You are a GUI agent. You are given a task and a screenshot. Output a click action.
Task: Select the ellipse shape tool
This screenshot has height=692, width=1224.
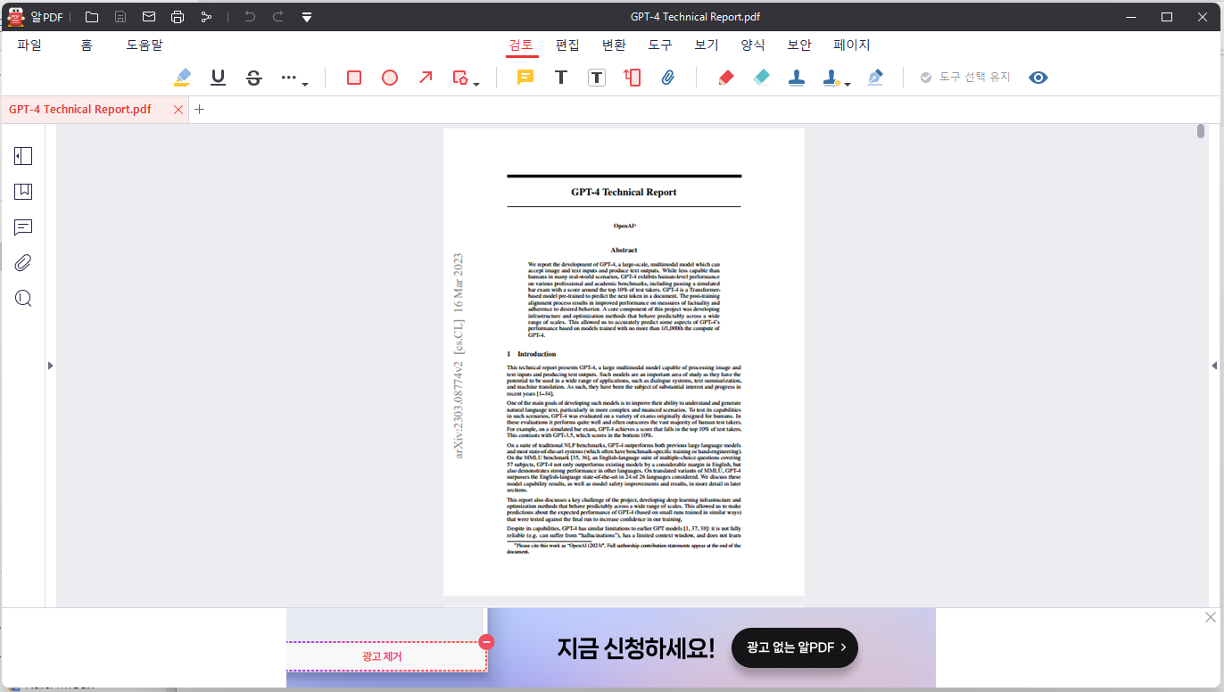tap(390, 77)
